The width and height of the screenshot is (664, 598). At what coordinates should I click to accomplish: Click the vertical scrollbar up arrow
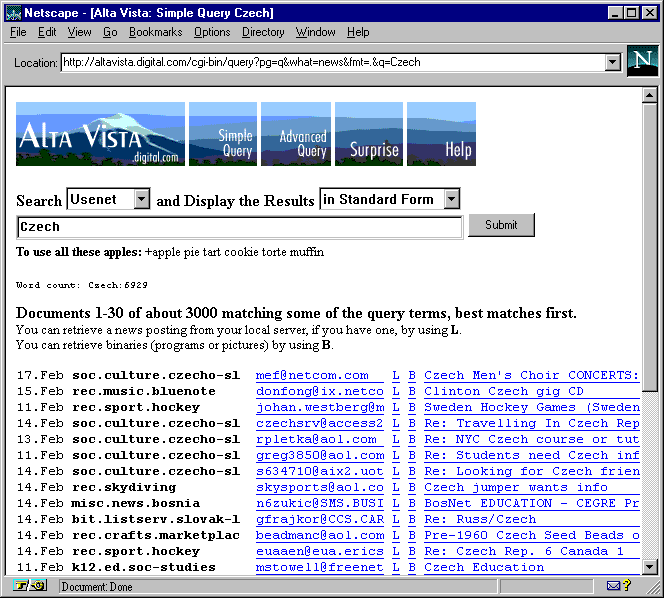pyautogui.click(x=650, y=95)
